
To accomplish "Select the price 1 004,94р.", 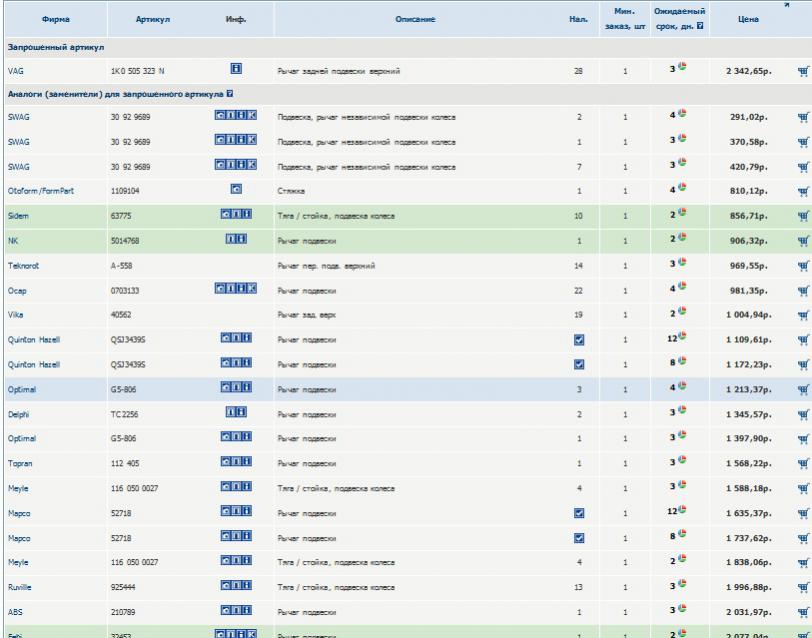I will point(748,315).
